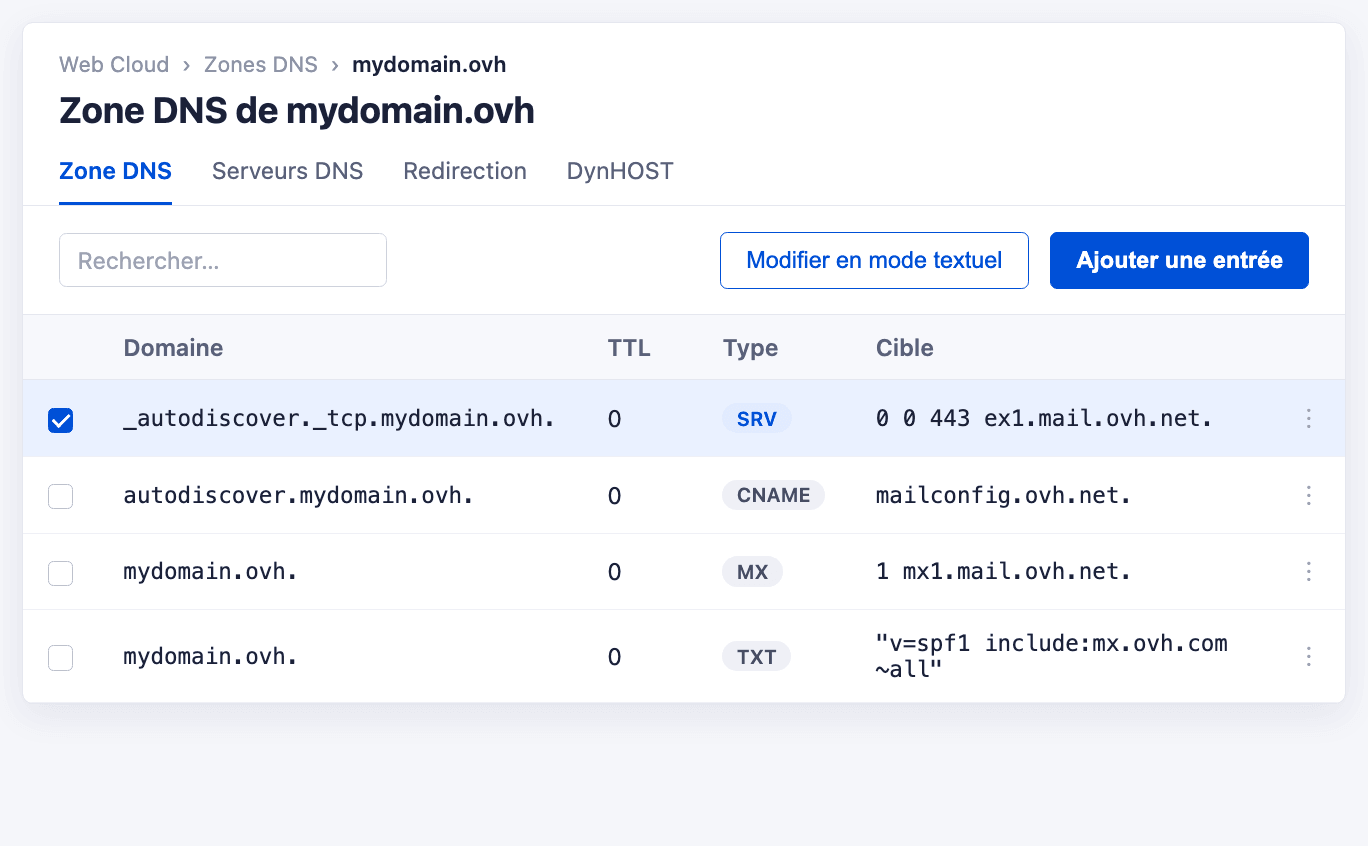Click the MX type badge

[752, 571]
